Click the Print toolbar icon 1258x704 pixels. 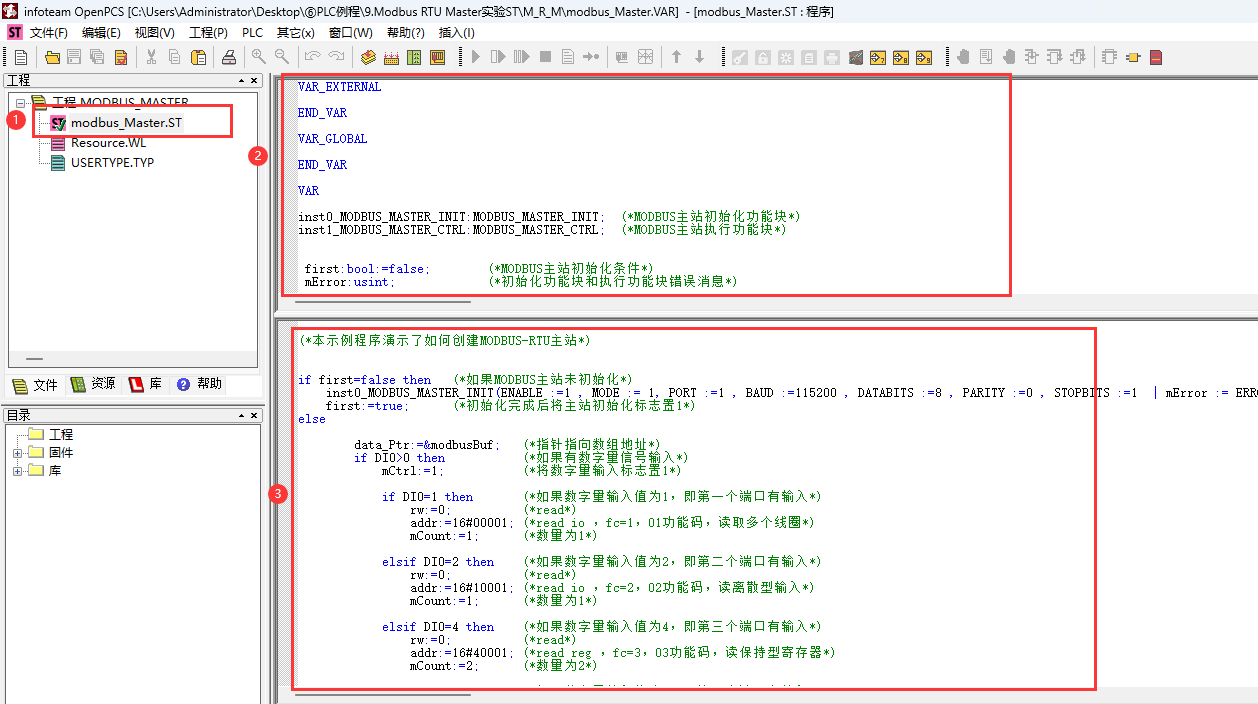[x=228, y=57]
